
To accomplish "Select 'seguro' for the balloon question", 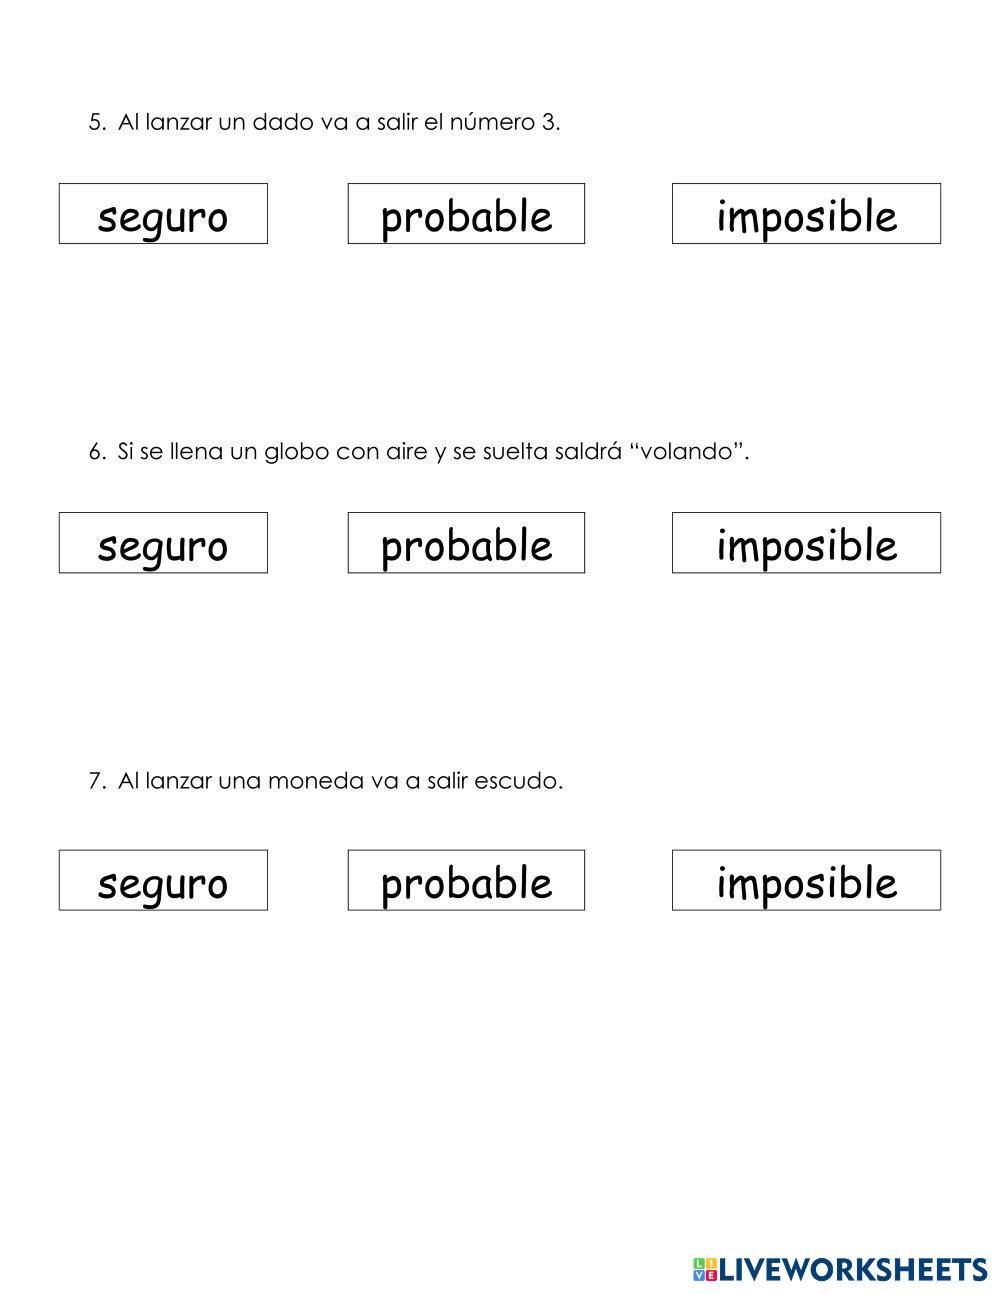I will tap(163, 543).
